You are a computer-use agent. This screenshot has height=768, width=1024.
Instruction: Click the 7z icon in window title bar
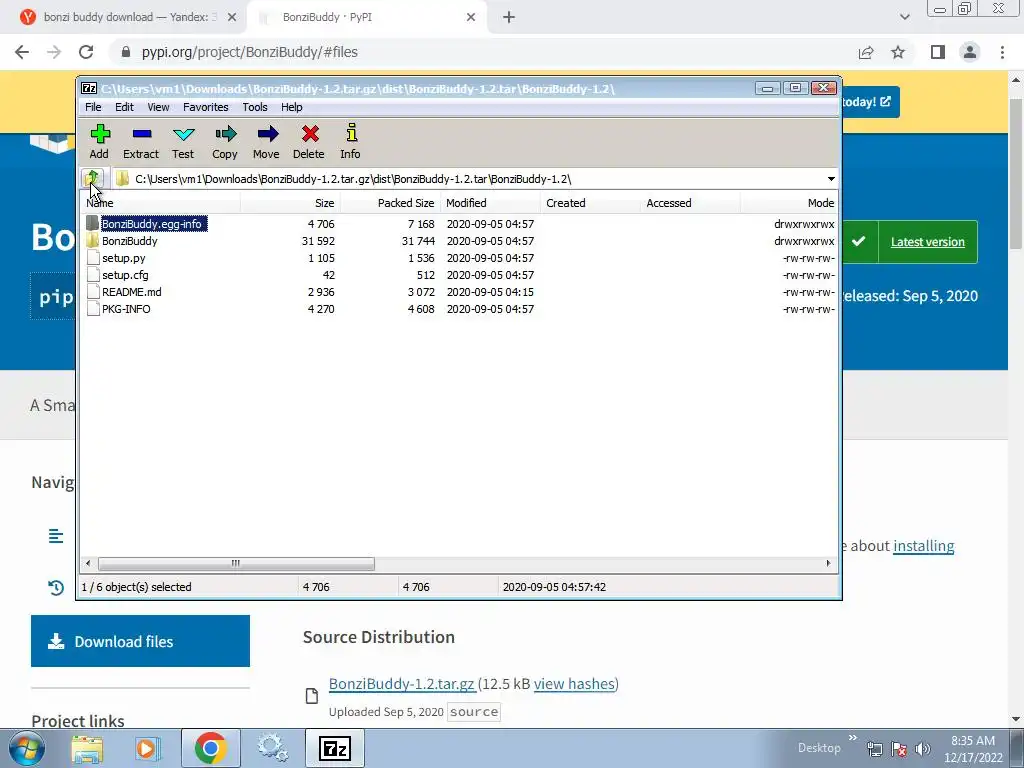(89, 88)
